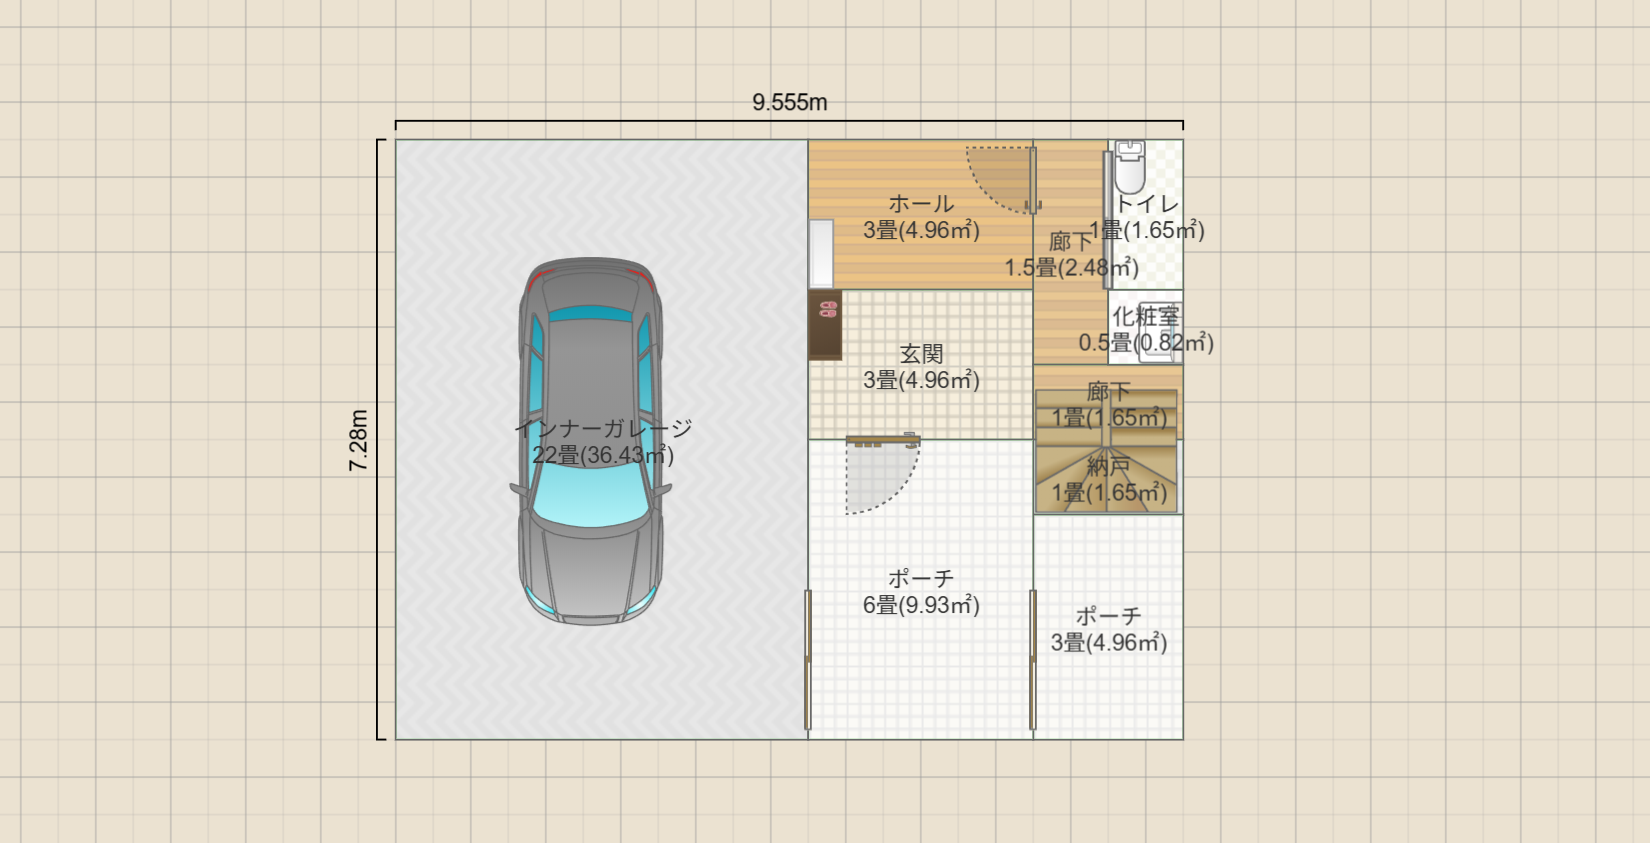This screenshot has height=843, width=1650.
Task: Select window between garage and 6畳 ポーチ
Action: pos(808,660)
